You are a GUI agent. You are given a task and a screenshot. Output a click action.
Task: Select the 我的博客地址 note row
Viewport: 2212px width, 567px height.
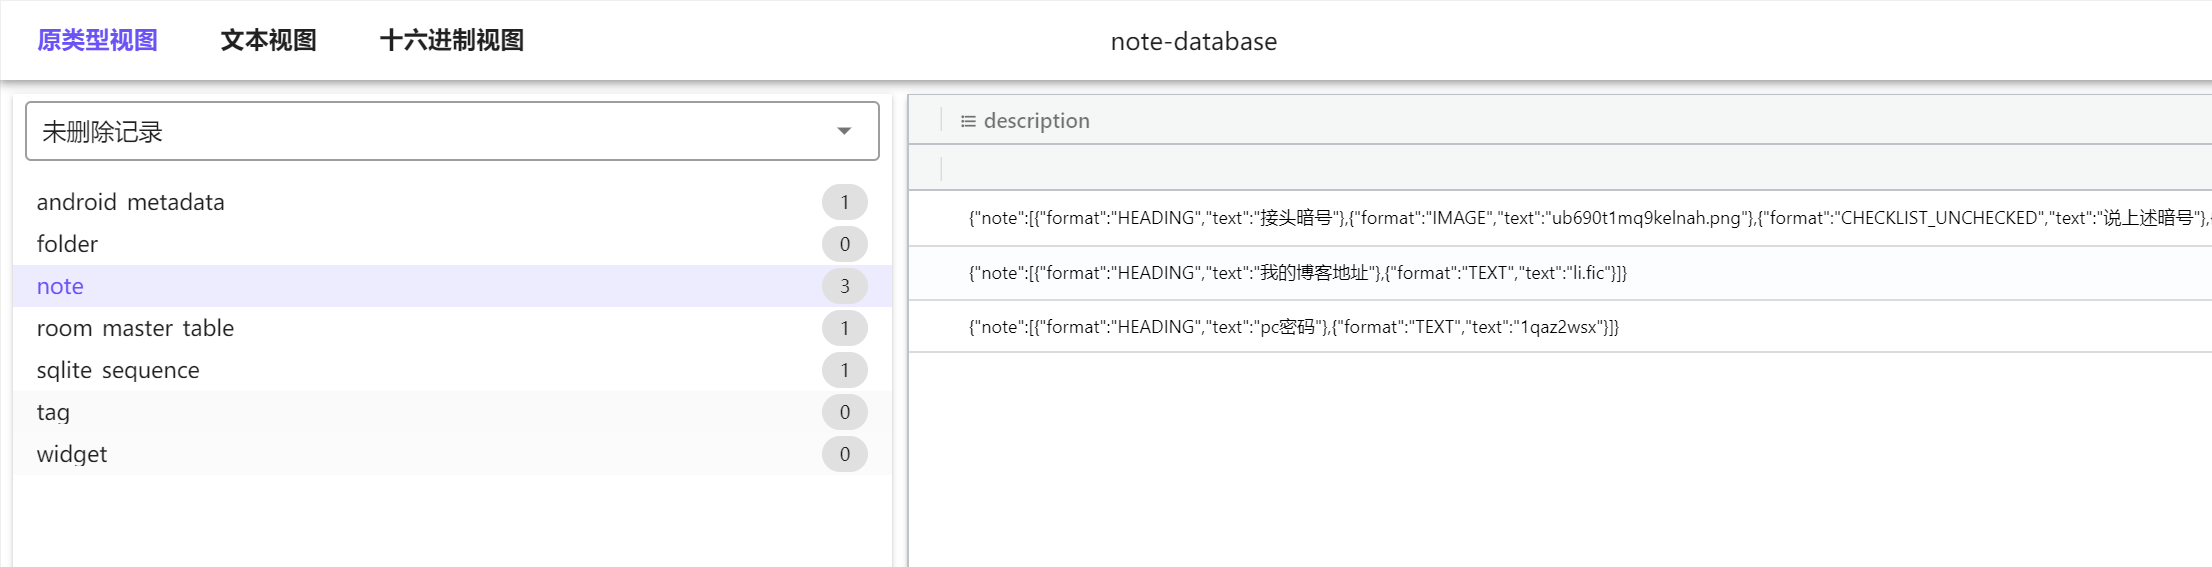[1297, 273]
